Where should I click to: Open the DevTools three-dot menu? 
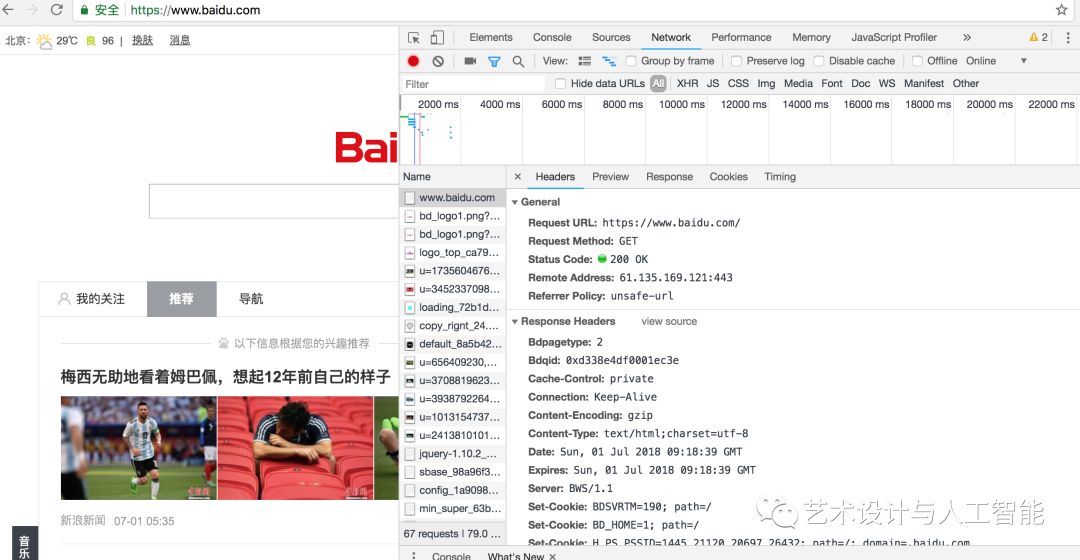click(1068, 38)
